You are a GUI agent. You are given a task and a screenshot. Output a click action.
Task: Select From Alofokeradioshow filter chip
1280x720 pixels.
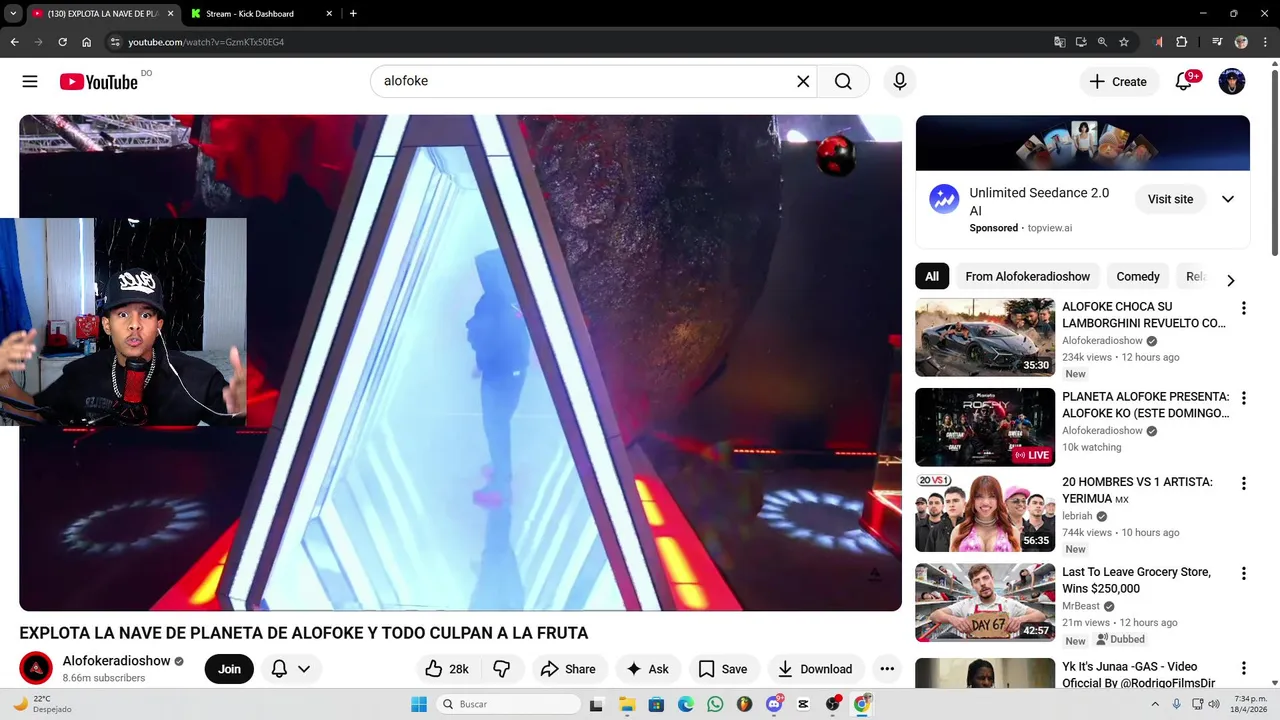click(1027, 277)
